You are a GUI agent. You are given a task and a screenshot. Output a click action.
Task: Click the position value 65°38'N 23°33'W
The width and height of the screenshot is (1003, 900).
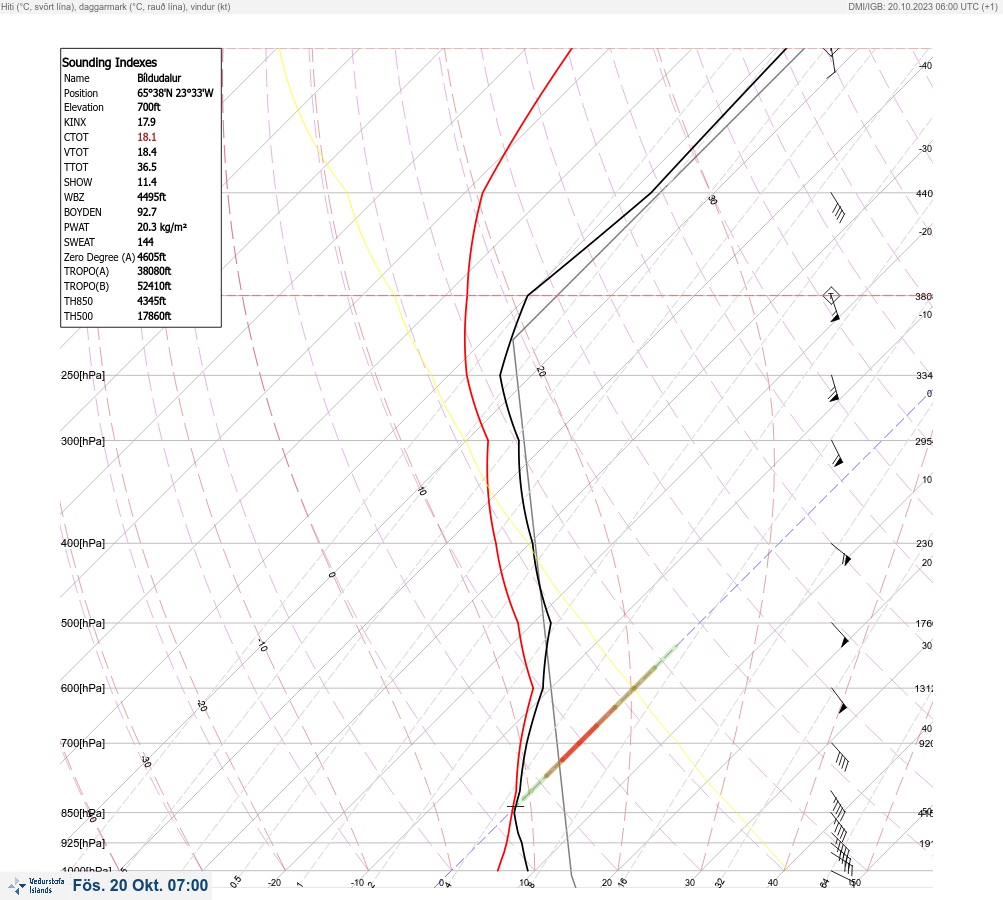pyautogui.click(x=175, y=93)
